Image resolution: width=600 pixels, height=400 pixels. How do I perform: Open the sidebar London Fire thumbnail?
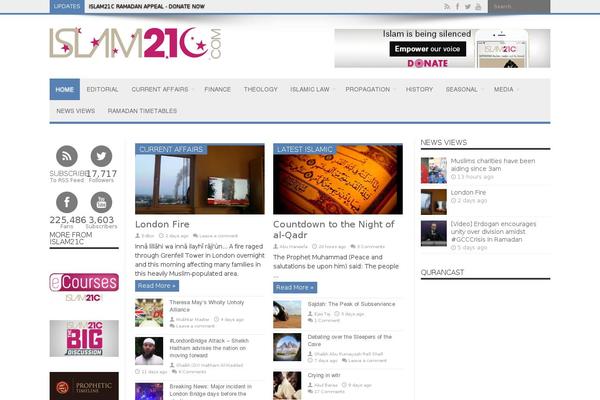coord(434,202)
